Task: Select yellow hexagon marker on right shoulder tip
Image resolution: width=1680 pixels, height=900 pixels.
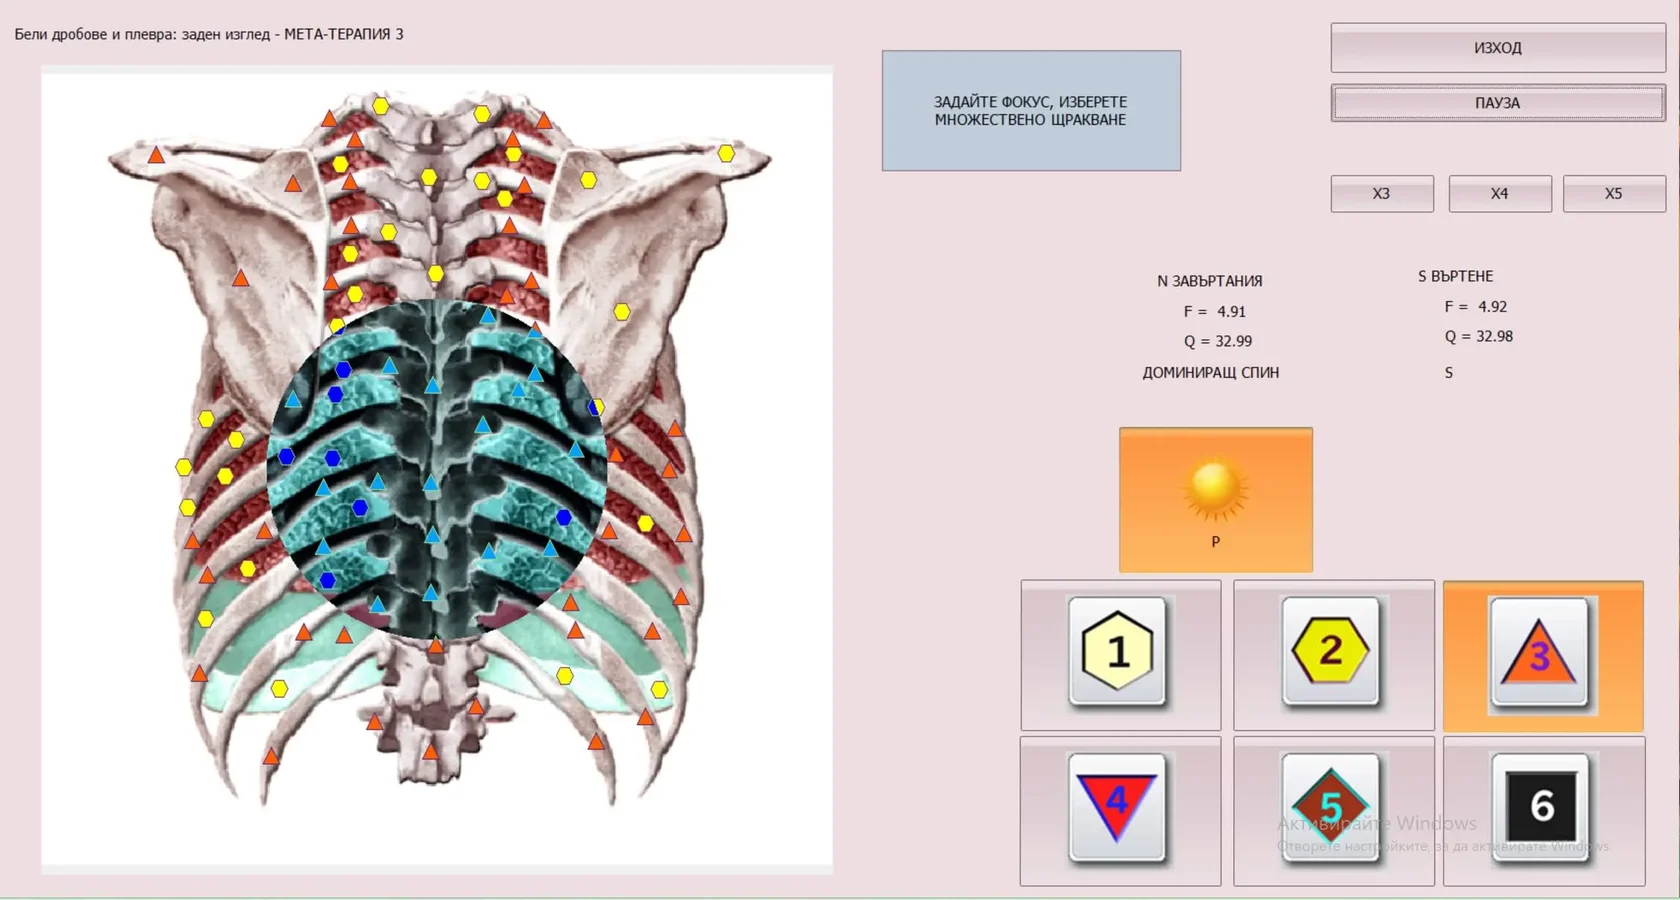Action: [x=726, y=153]
